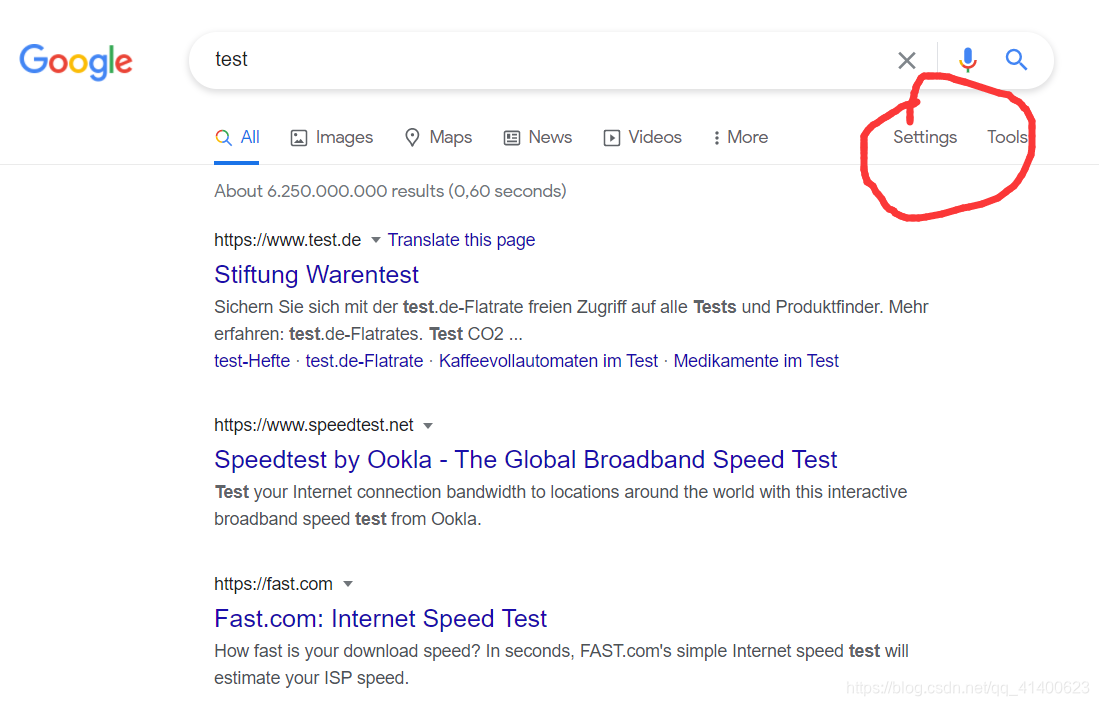Click the https://www.test.de URL text
This screenshot has height=706, width=1099.
point(287,240)
